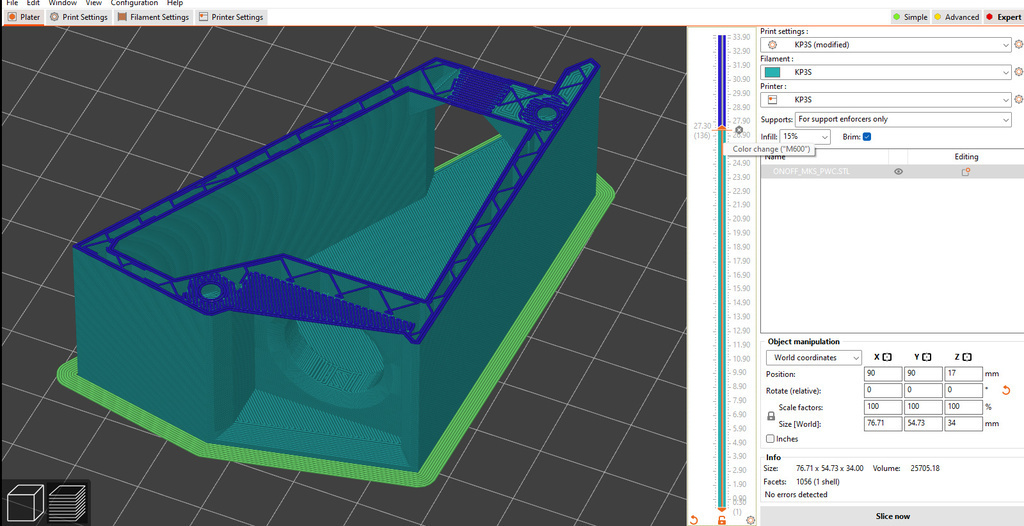Screen dimensions: 1024x526
Task: Open the Window menu
Action: (x=63, y=3)
